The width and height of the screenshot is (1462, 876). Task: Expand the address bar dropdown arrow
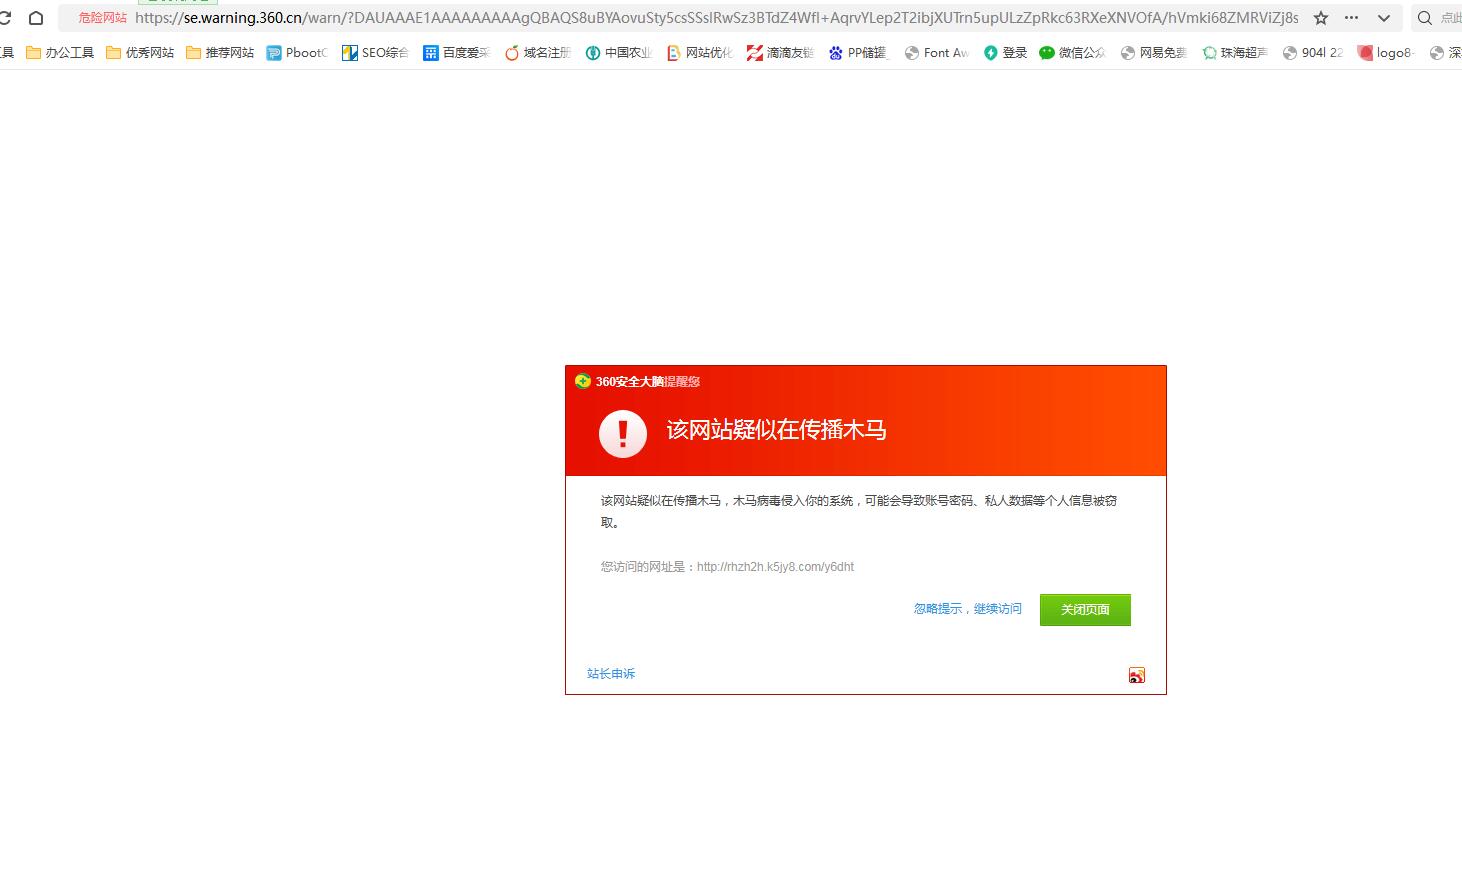pos(1384,18)
